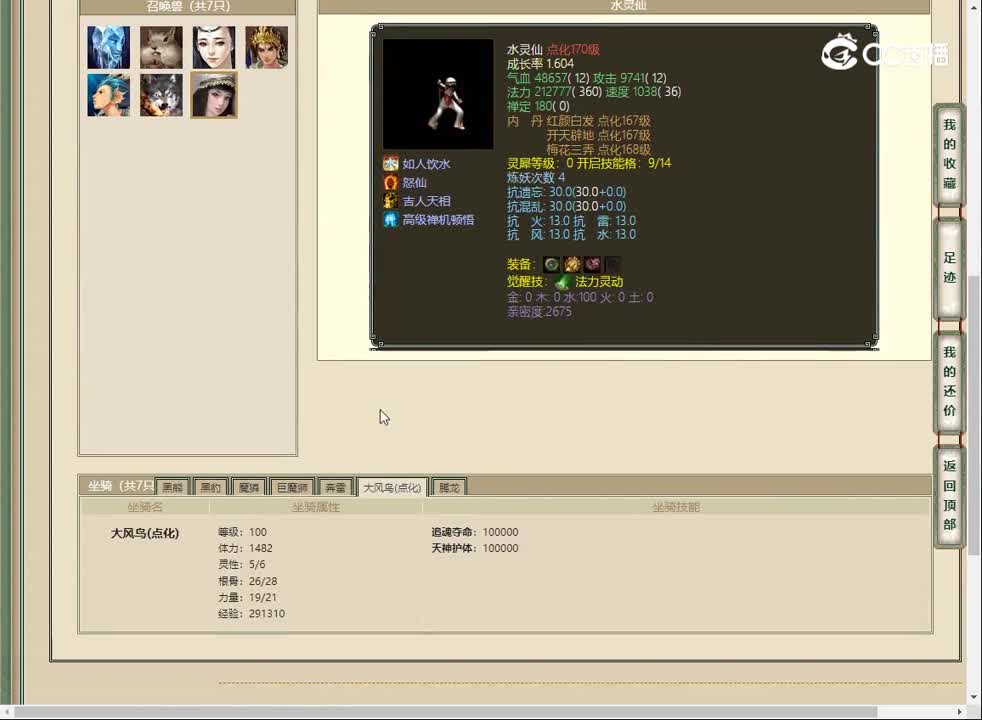Screen dimensions: 982x720
Task: Click the vertical scrollbar down arrow
Action: click(974, 697)
